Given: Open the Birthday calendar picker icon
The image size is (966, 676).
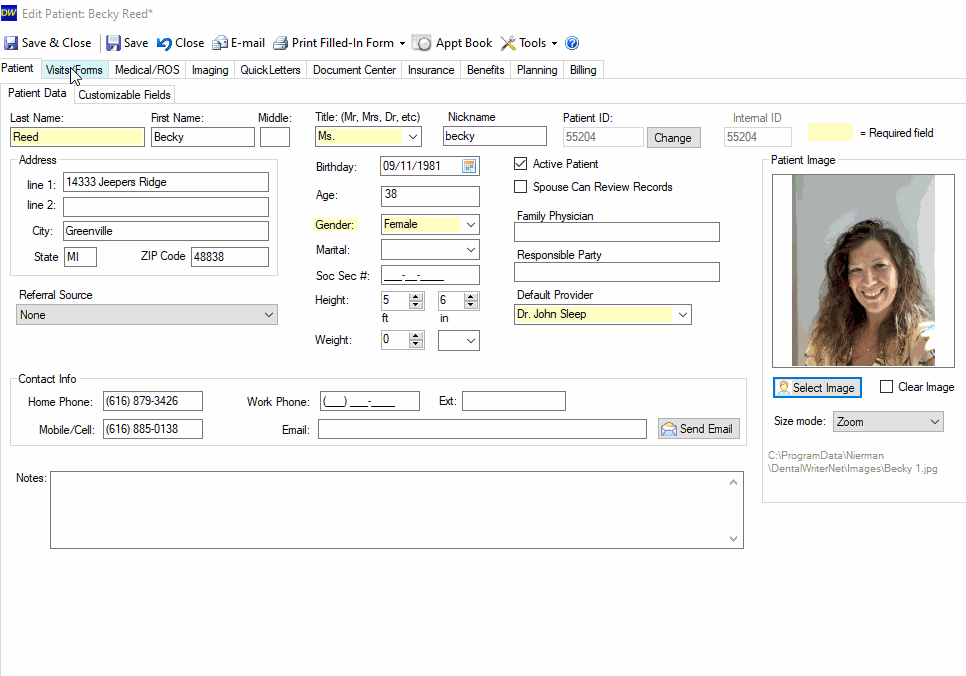Looking at the screenshot, I should pos(469,166).
